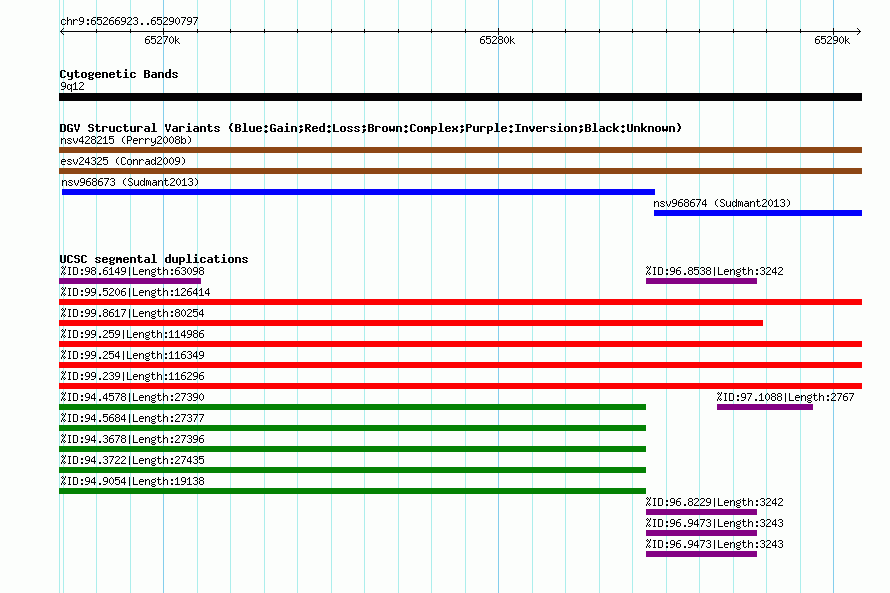Click the %ID:99.259|Length:114986 label
890x593 pixels.
click(132, 334)
